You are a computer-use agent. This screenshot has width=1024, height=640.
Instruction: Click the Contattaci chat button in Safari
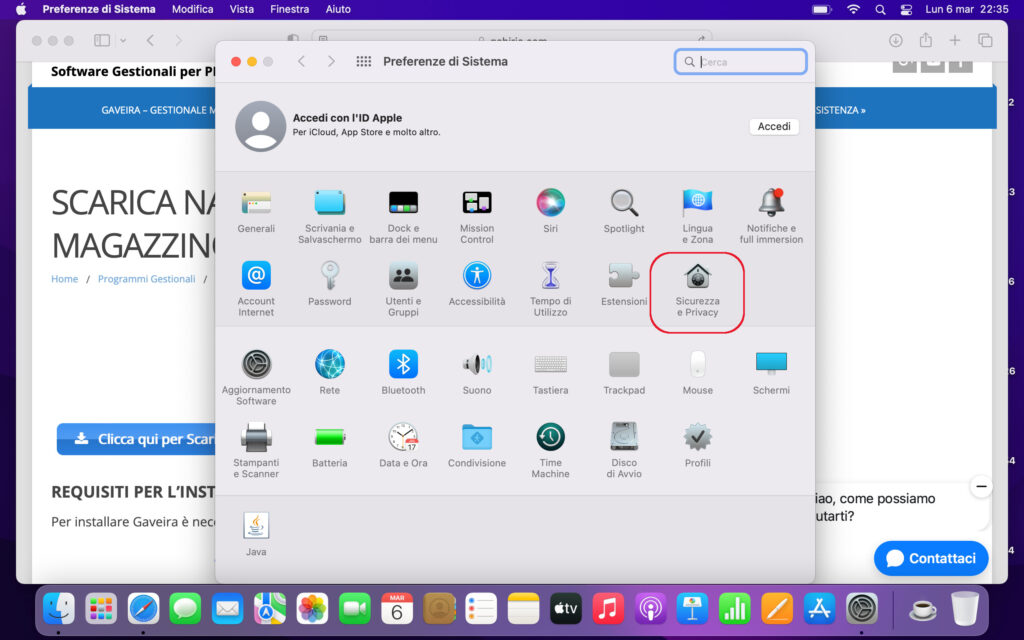click(931, 558)
